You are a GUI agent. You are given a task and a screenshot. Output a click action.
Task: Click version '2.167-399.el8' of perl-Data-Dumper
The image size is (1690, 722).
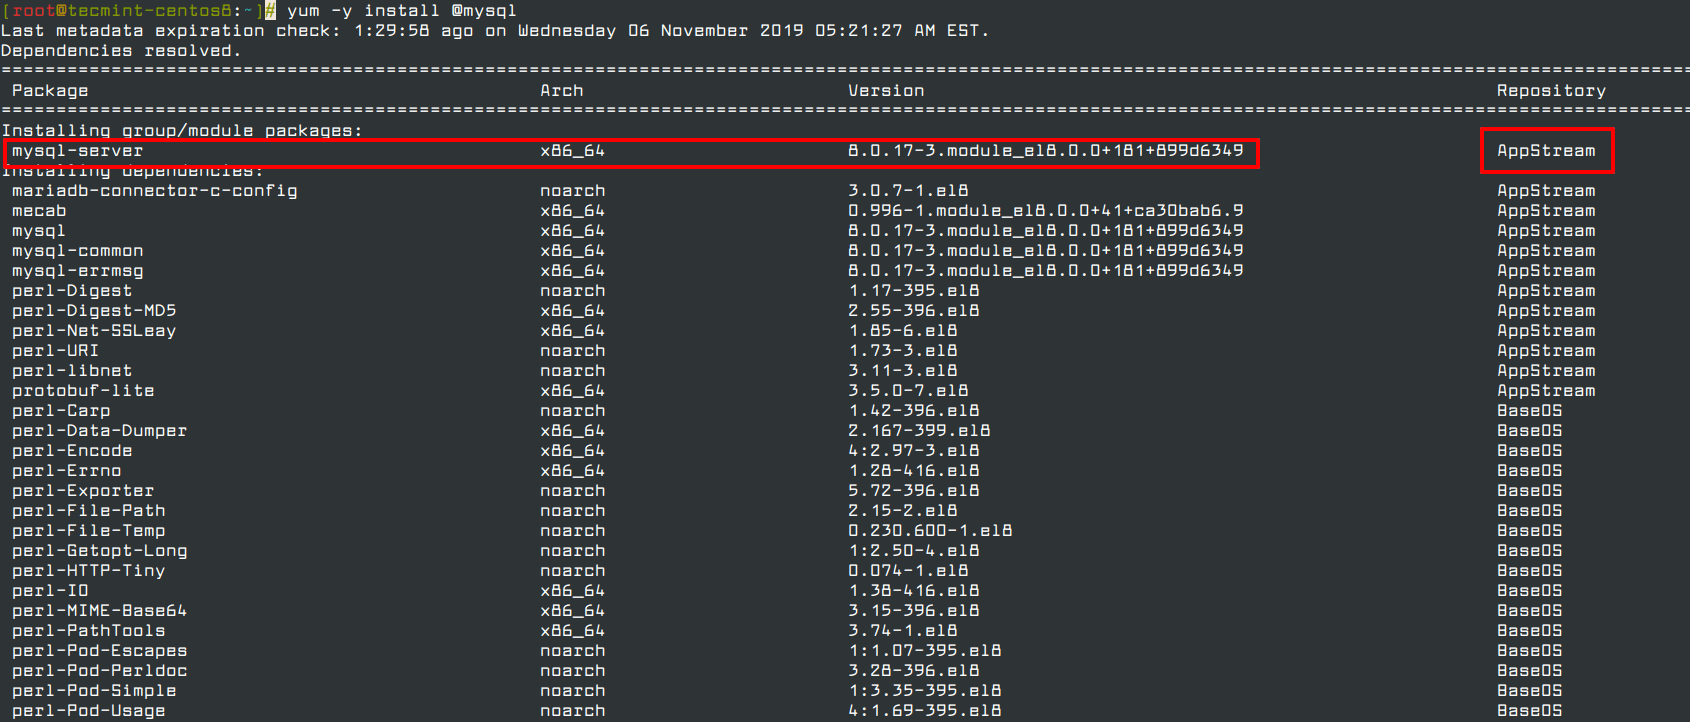[x=919, y=431]
